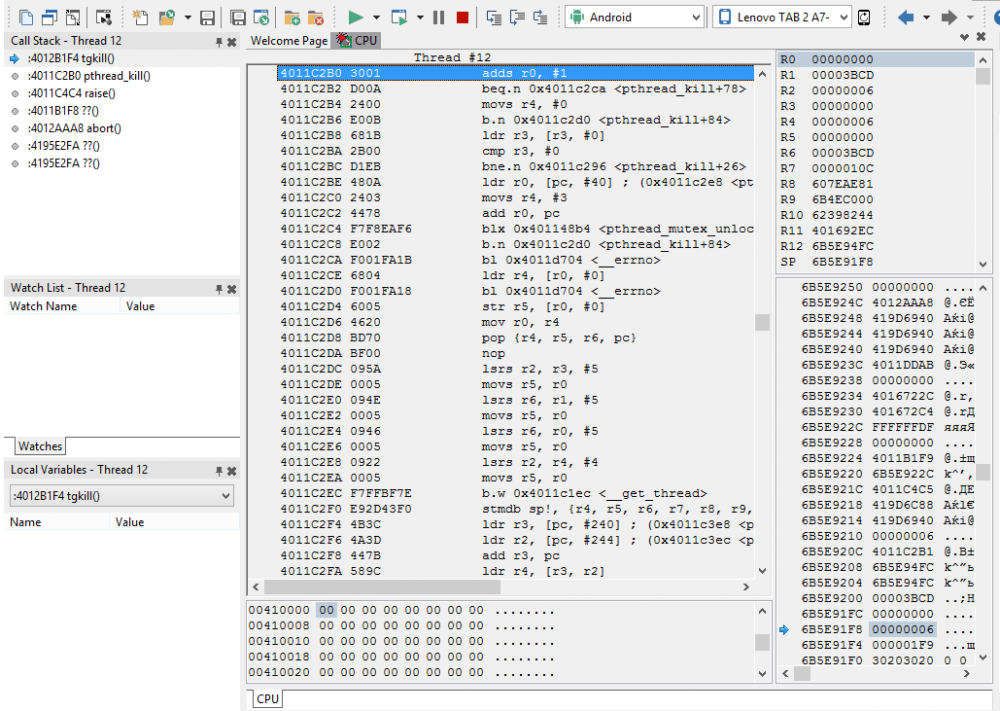
Task: Click the Remove File from Project icon
Action: pos(316,17)
